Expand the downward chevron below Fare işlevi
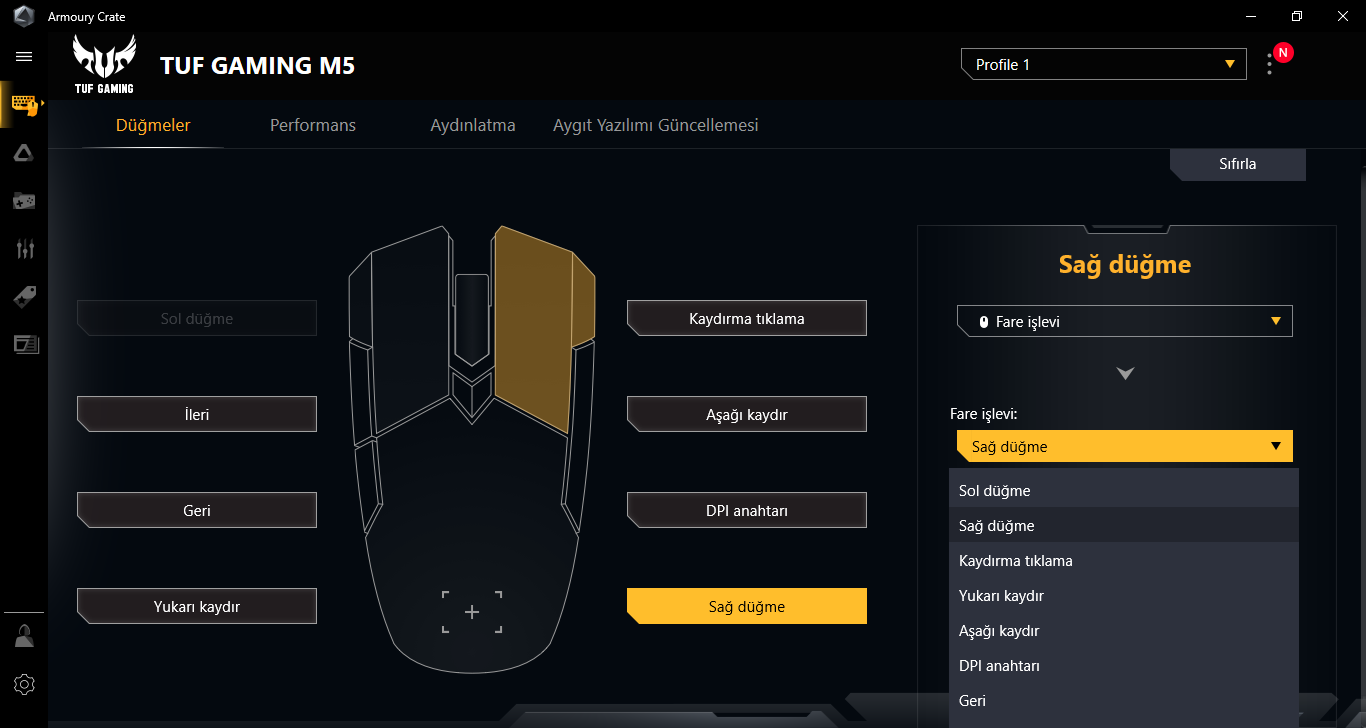 coord(1125,373)
